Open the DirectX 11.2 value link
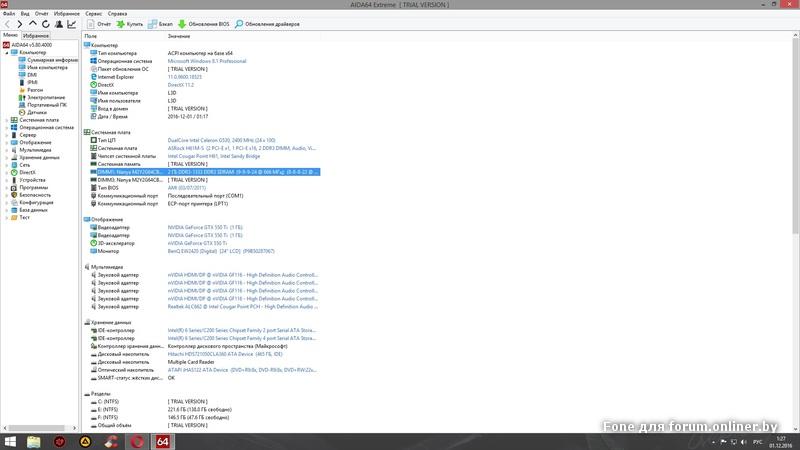The width and height of the screenshot is (800, 450). point(181,85)
